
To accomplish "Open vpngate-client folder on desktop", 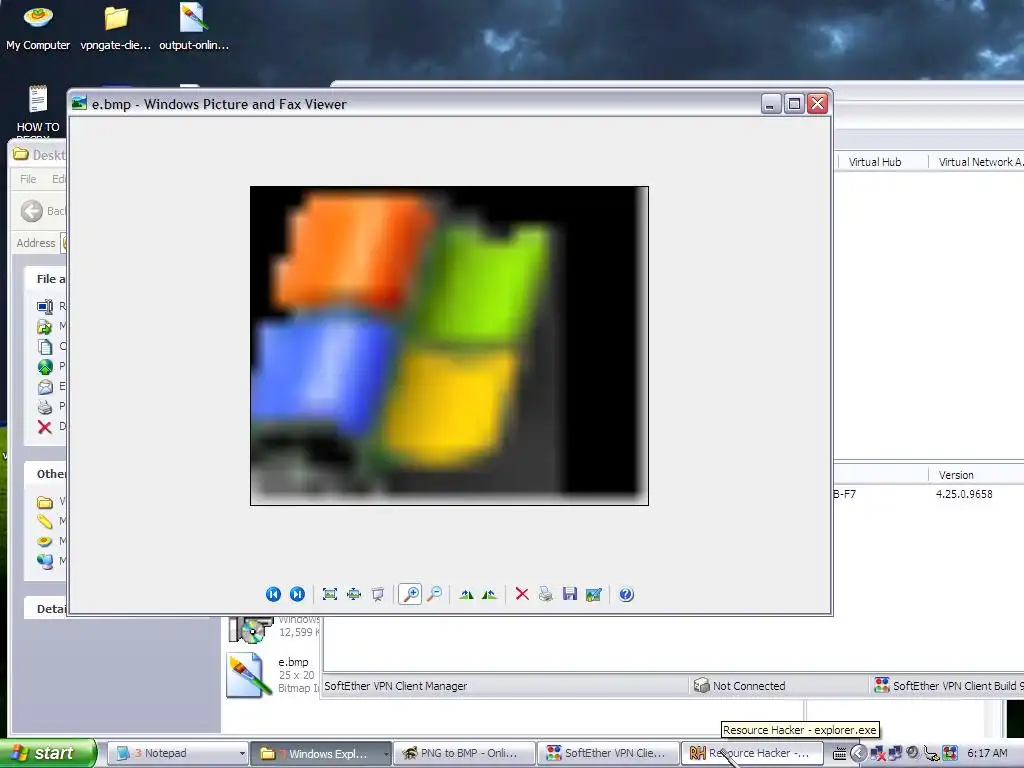I will pos(116,27).
